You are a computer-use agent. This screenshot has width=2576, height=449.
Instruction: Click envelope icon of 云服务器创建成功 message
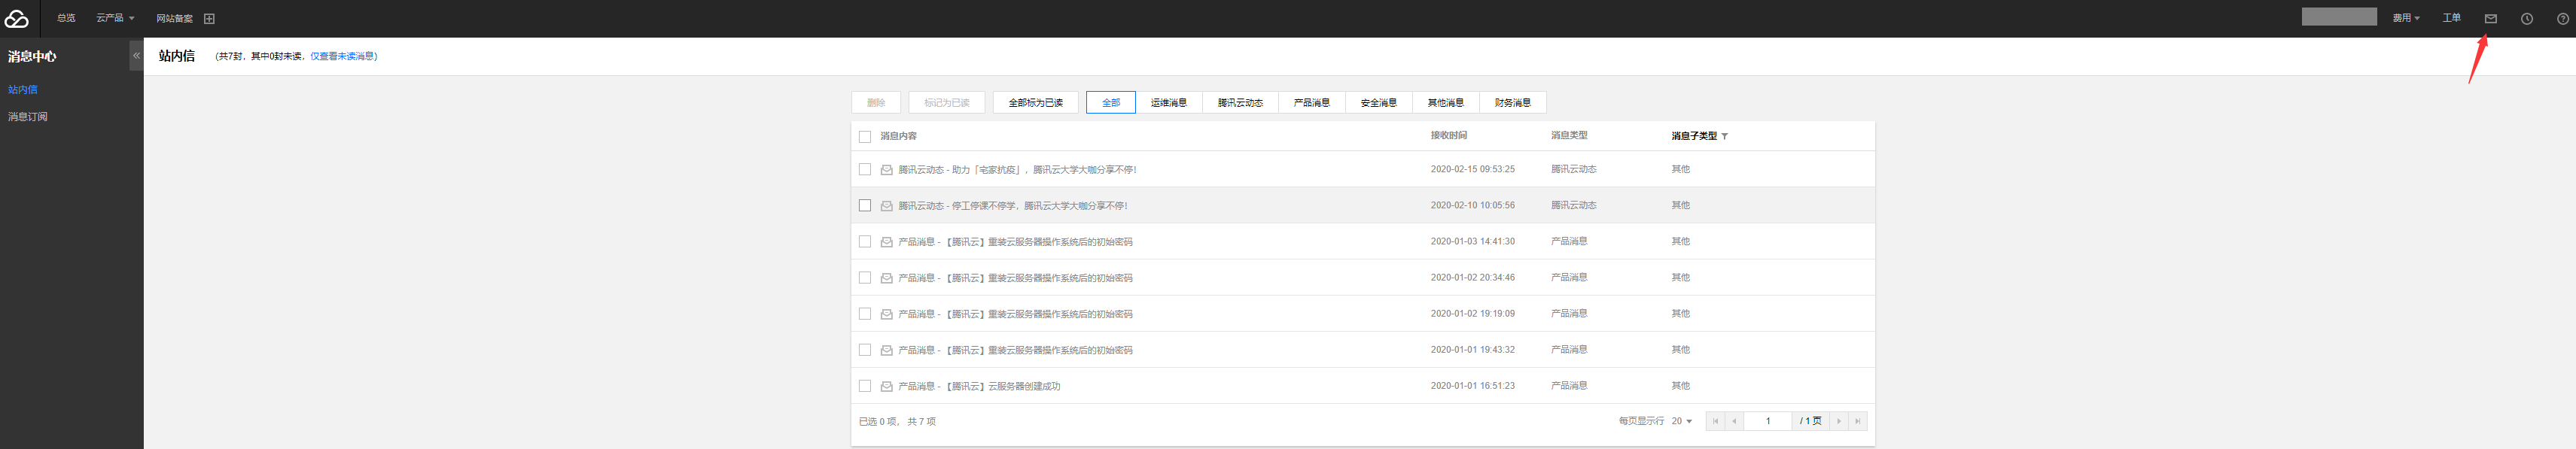886,386
